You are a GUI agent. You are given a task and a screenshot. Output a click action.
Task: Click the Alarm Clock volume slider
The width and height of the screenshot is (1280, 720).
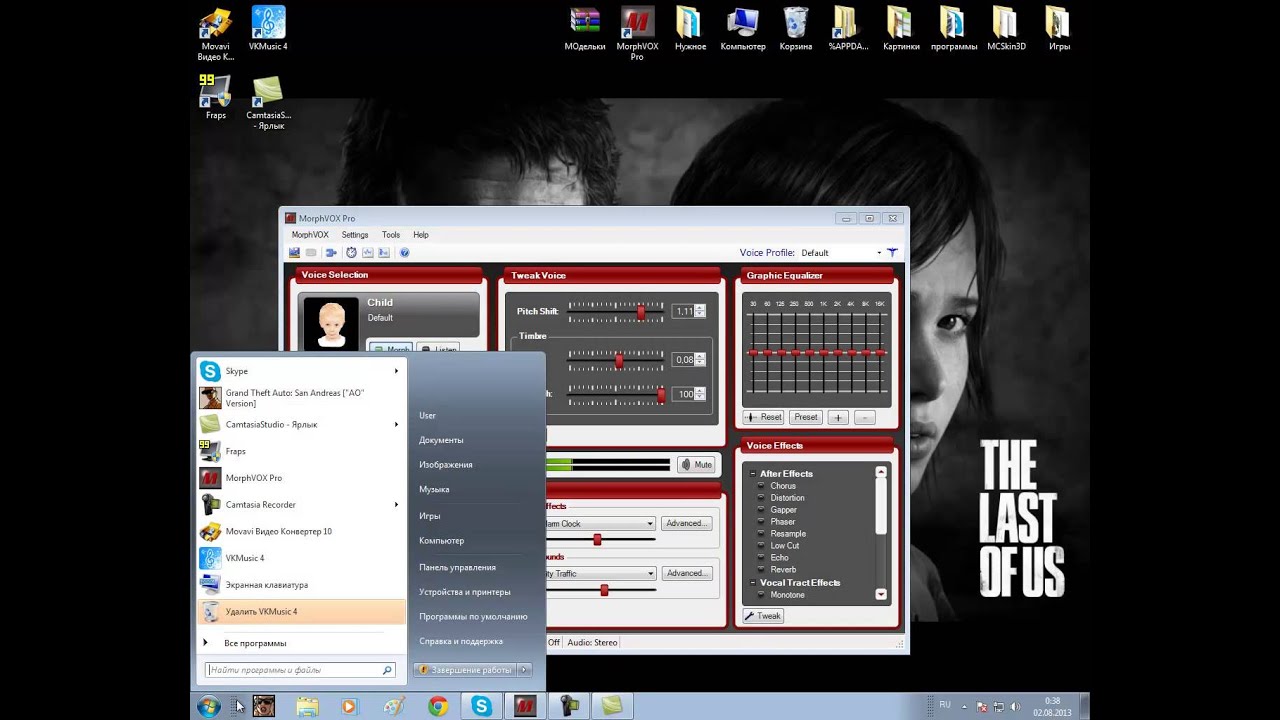tap(597, 540)
